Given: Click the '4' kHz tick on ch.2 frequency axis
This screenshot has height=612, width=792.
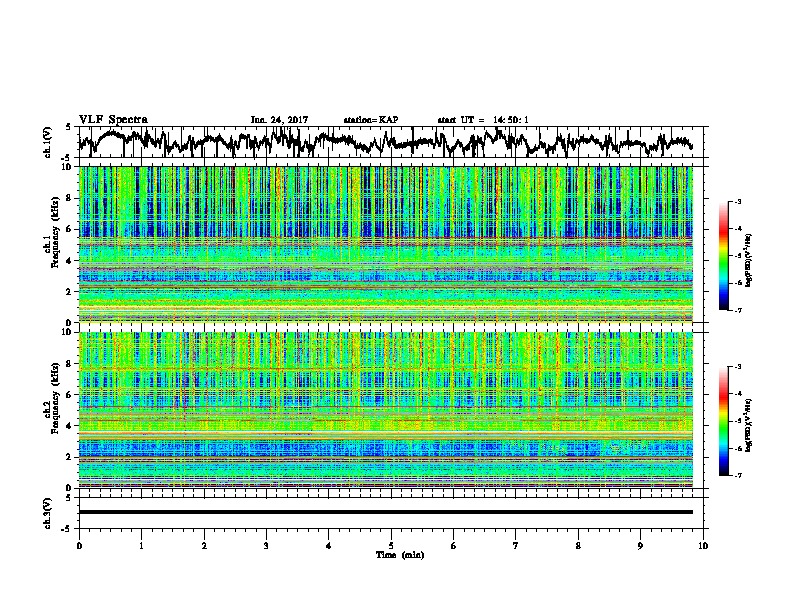Looking at the screenshot, I should point(71,426).
